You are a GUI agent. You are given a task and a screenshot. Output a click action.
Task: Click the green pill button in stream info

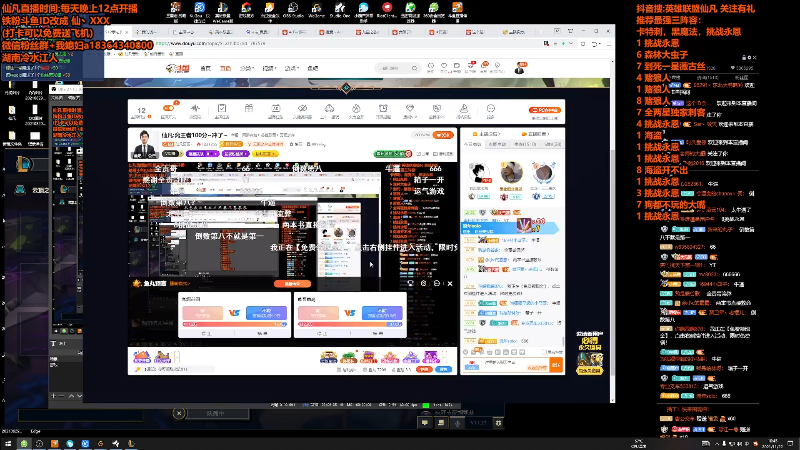(393, 154)
